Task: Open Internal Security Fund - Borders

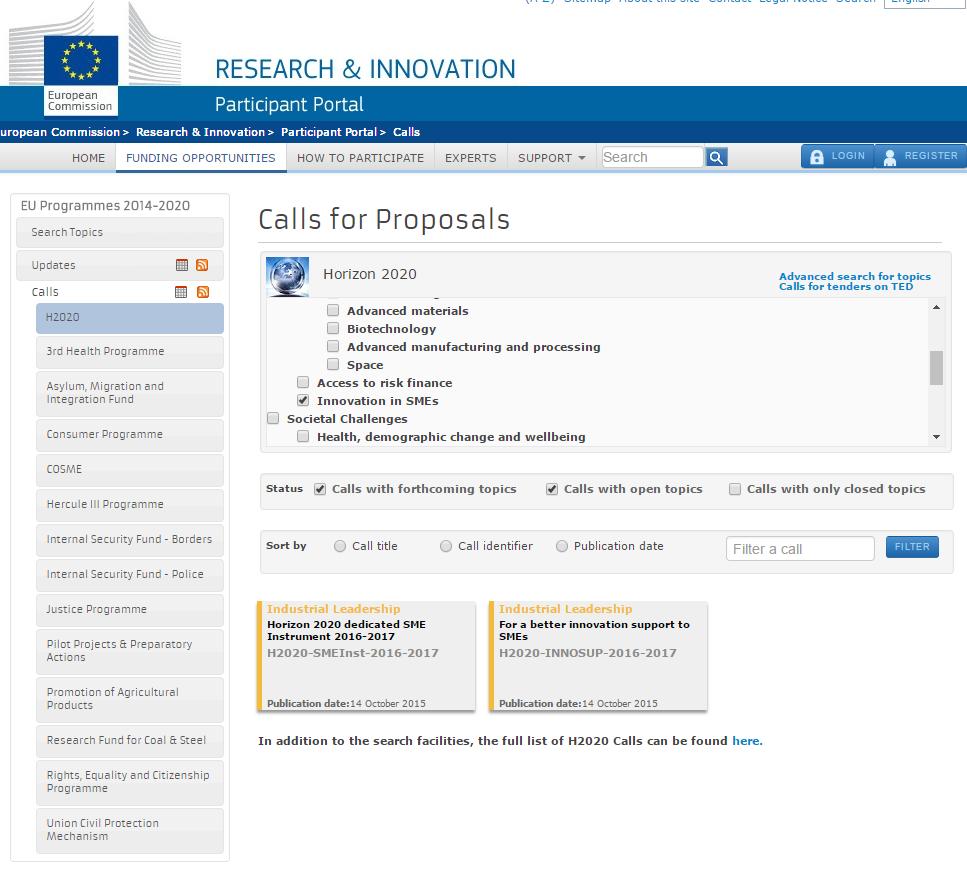Action: (x=130, y=540)
